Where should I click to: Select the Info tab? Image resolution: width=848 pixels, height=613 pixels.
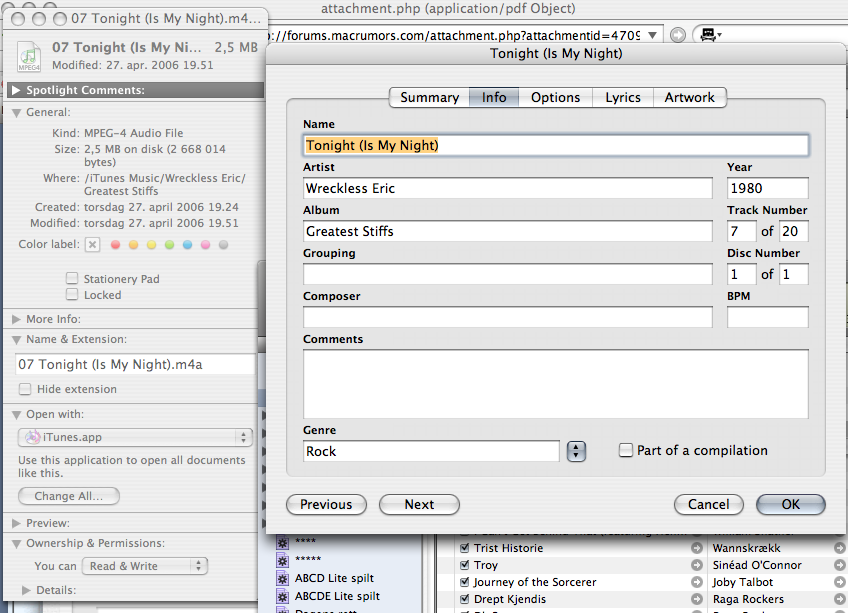(494, 97)
